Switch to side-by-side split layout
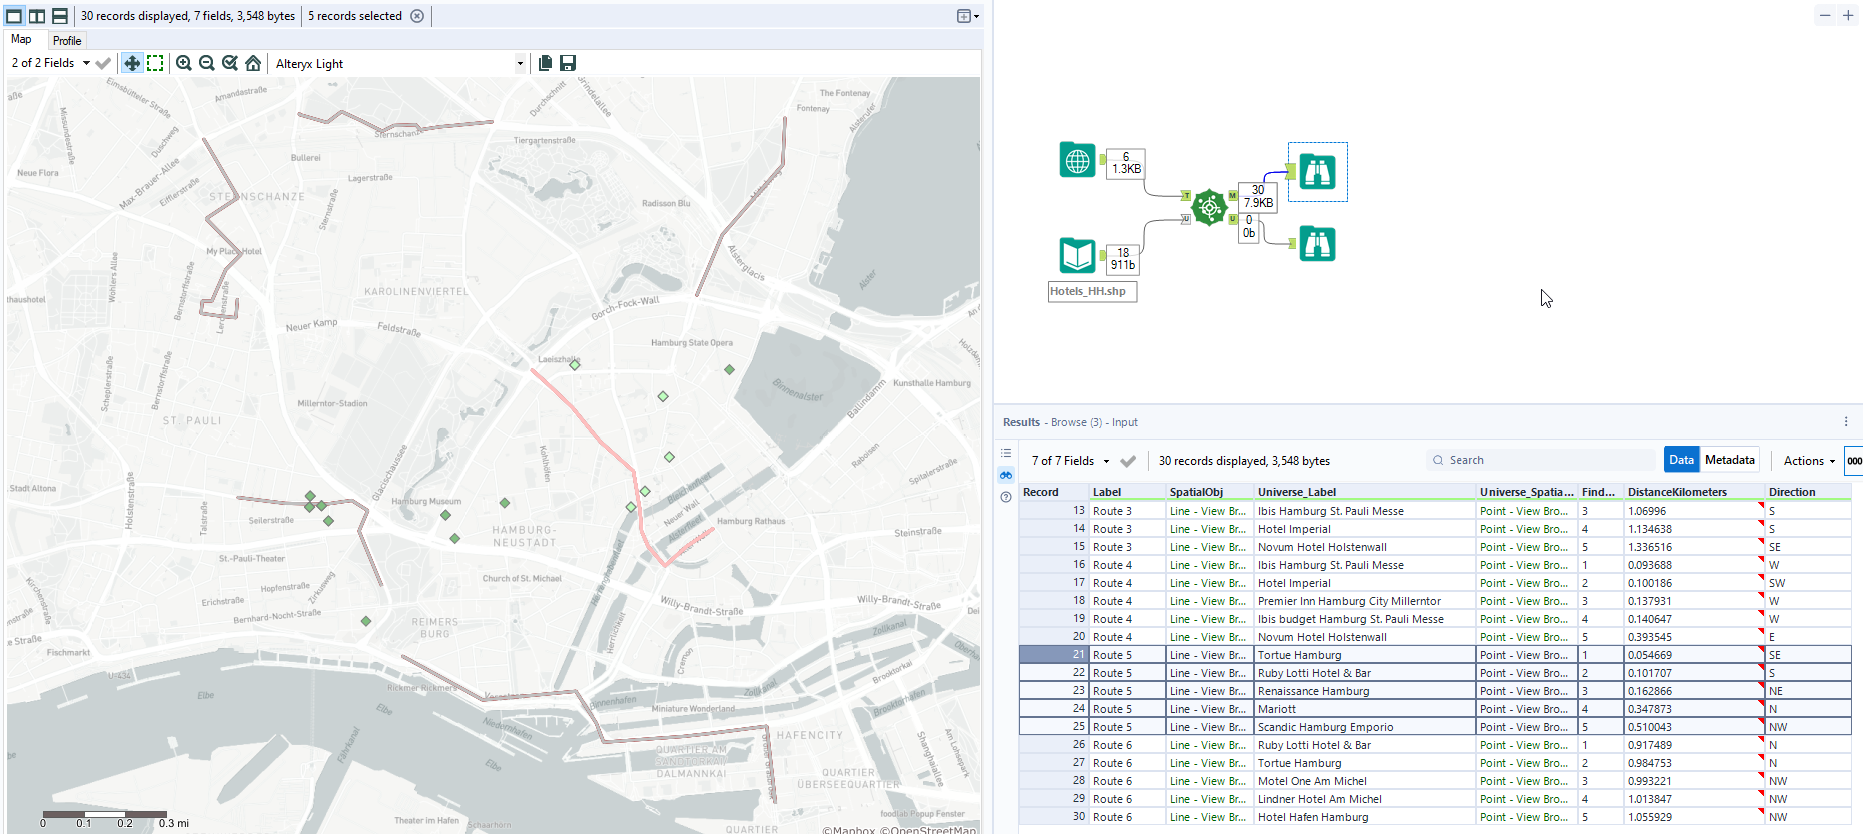This screenshot has height=834, width=1863. coord(37,16)
